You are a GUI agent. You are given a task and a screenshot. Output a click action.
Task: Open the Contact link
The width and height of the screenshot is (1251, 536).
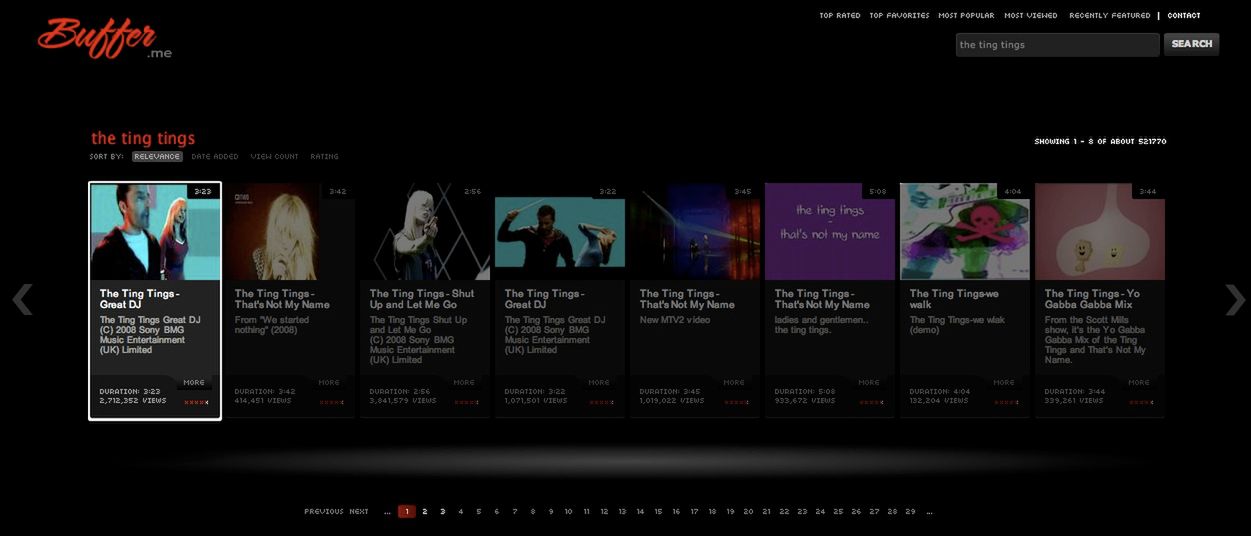tap(1184, 15)
